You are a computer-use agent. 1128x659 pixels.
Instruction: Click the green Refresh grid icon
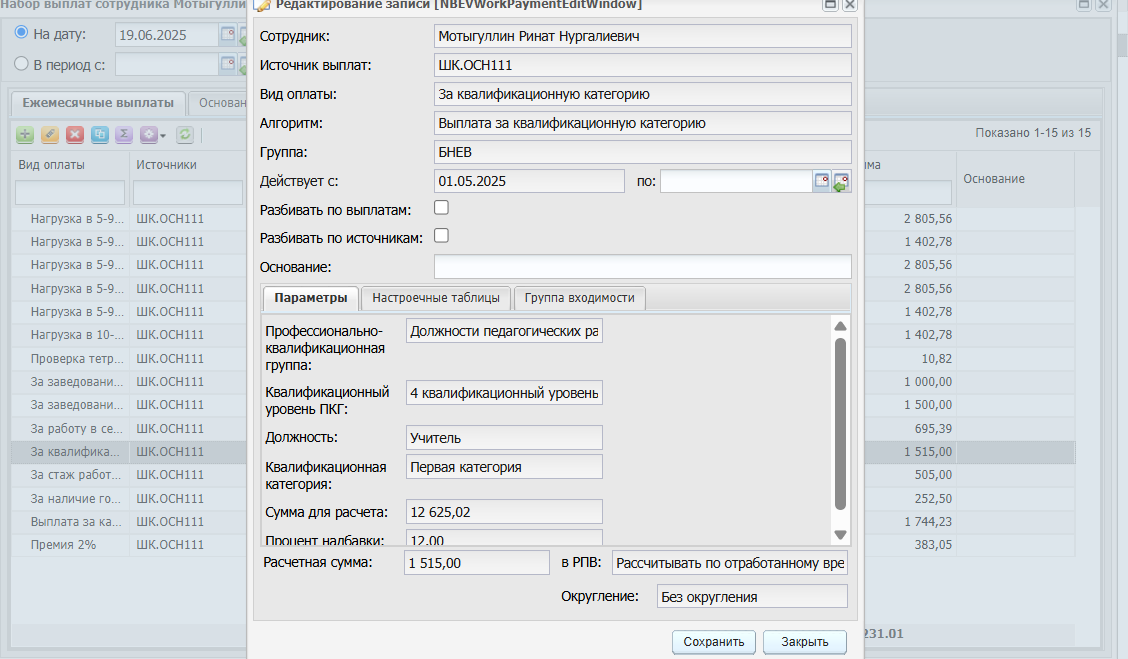[185, 135]
